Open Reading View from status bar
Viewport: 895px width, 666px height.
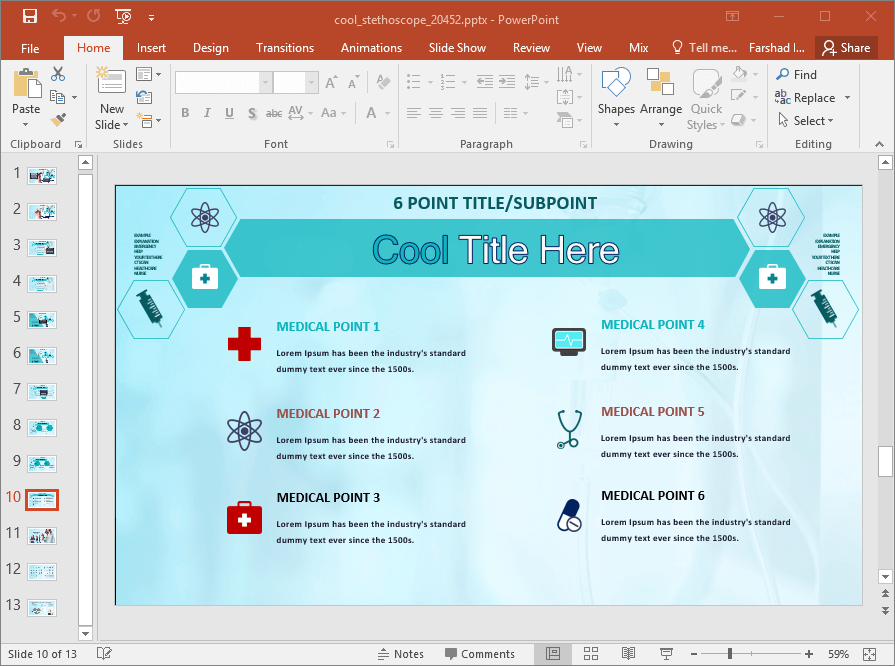tap(628, 654)
